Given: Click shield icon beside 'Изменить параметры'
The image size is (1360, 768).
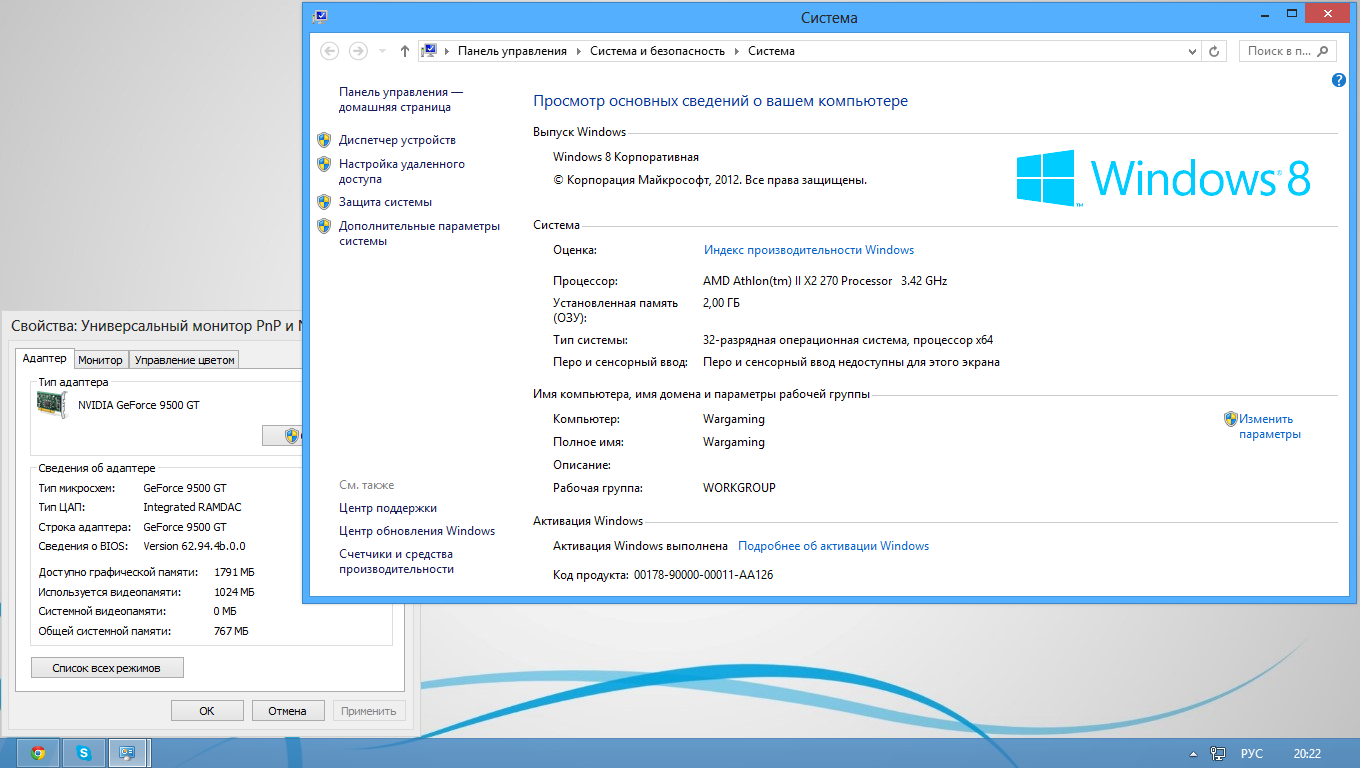Looking at the screenshot, I should [x=1231, y=419].
